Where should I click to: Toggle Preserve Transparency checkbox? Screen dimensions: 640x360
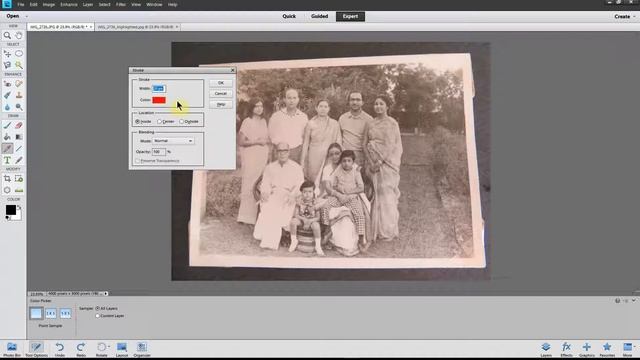tap(138, 161)
